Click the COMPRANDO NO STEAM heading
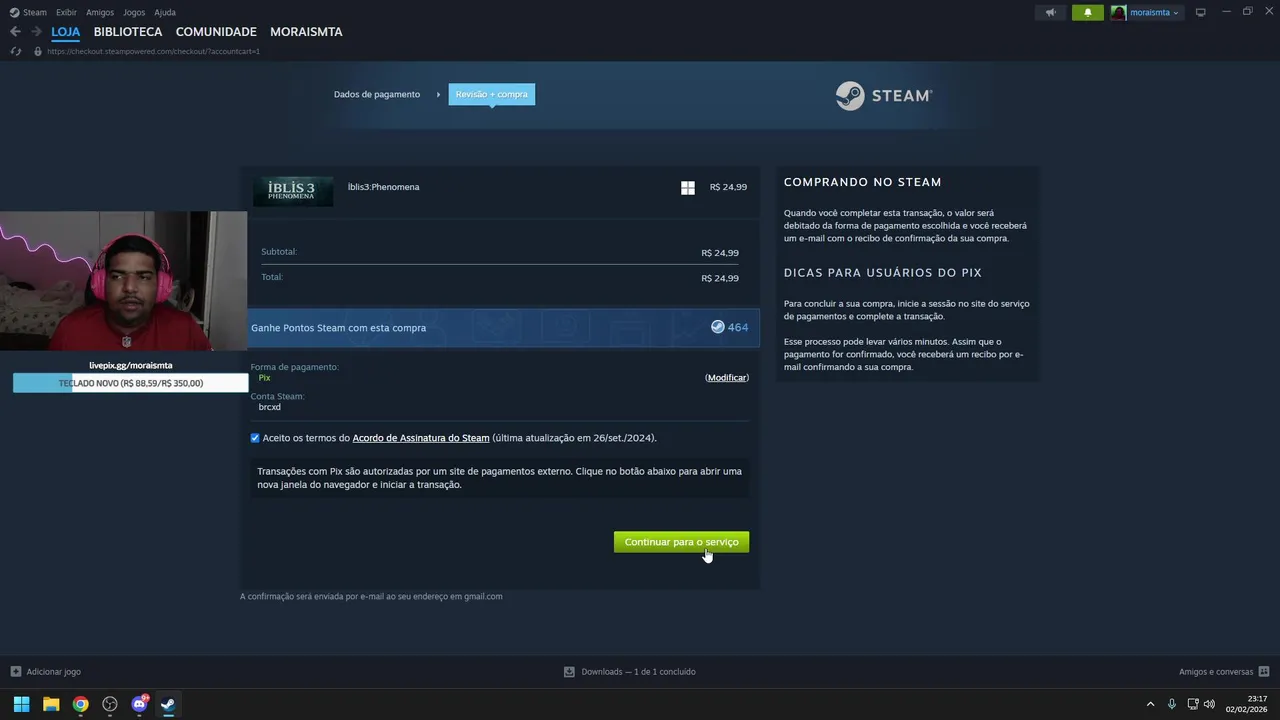Screen dimensions: 1280x720 [x=863, y=182]
